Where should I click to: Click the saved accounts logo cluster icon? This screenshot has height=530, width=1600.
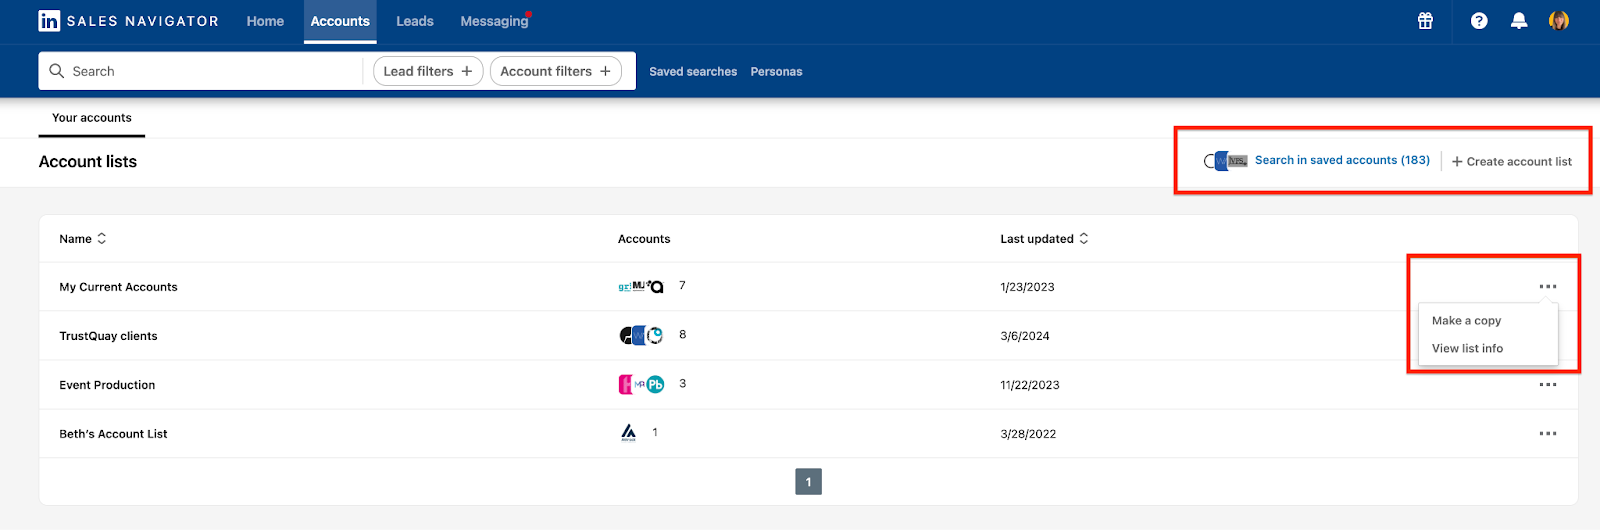1226,161
